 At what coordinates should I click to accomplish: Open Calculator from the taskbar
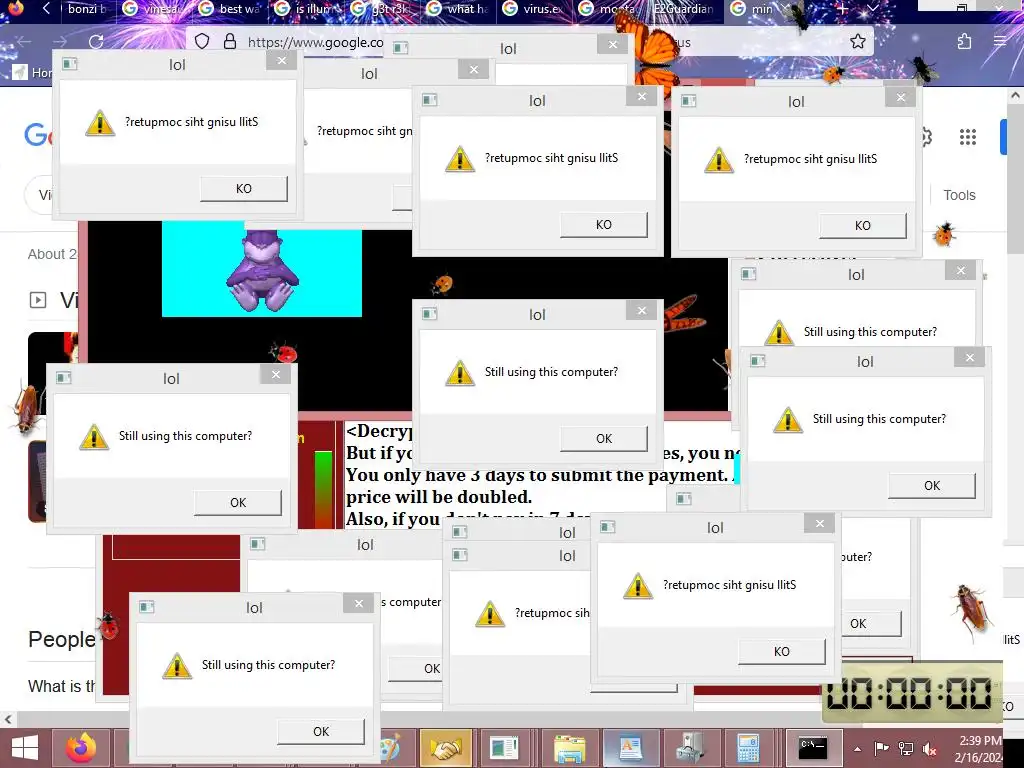(749, 748)
